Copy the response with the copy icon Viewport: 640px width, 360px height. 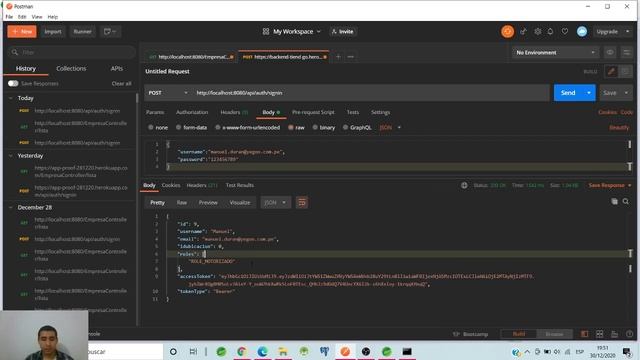pyautogui.click(x=614, y=201)
